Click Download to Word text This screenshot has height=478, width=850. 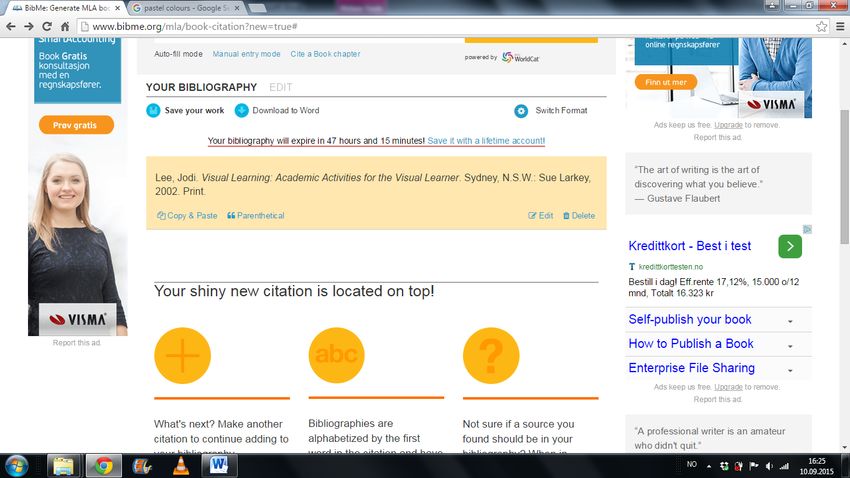click(x=286, y=111)
